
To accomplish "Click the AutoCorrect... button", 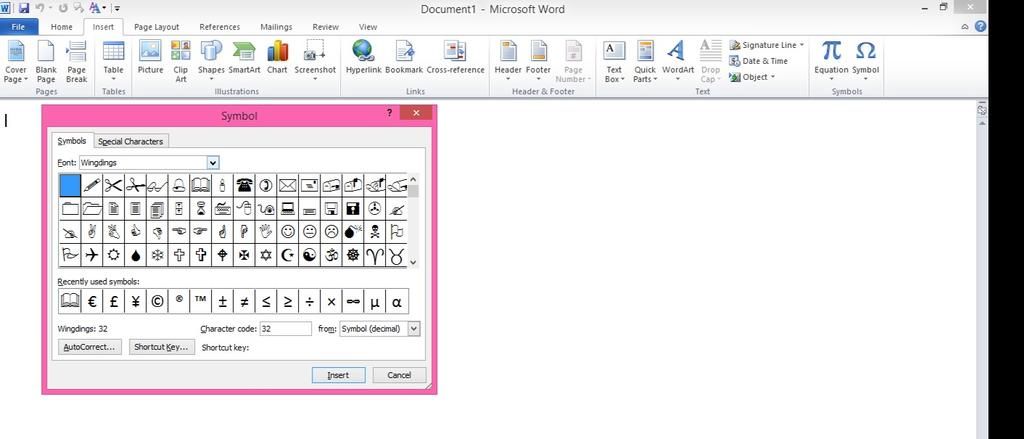I will click(90, 347).
